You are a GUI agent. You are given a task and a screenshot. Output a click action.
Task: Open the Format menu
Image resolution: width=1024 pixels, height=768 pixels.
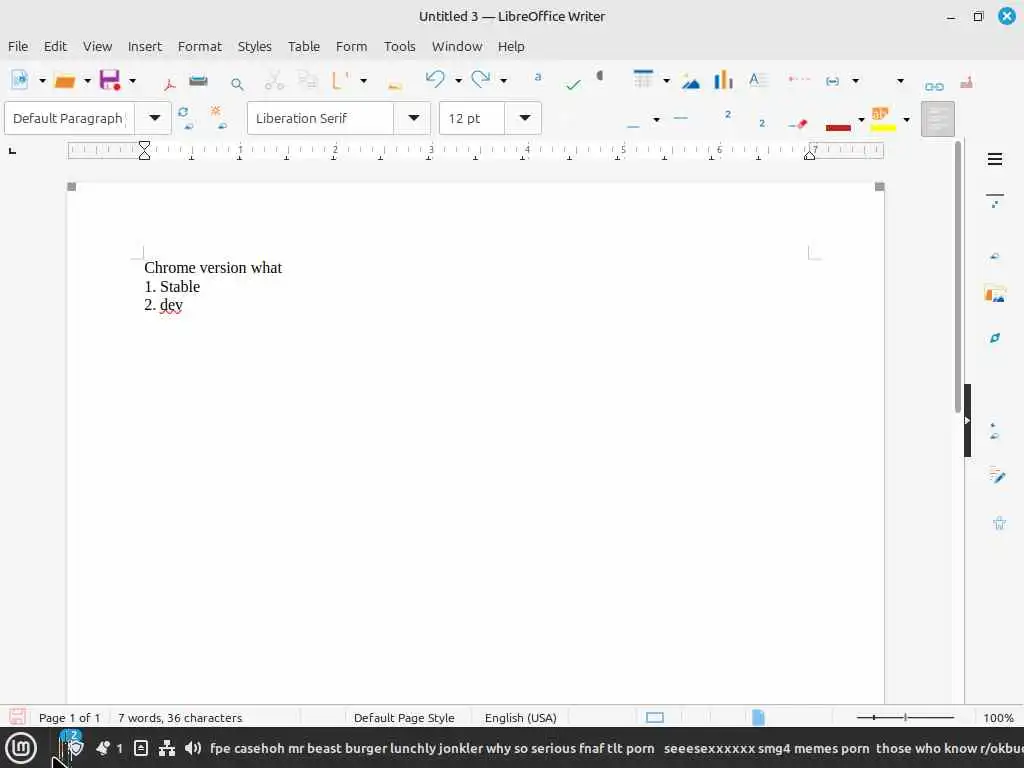(200, 46)
